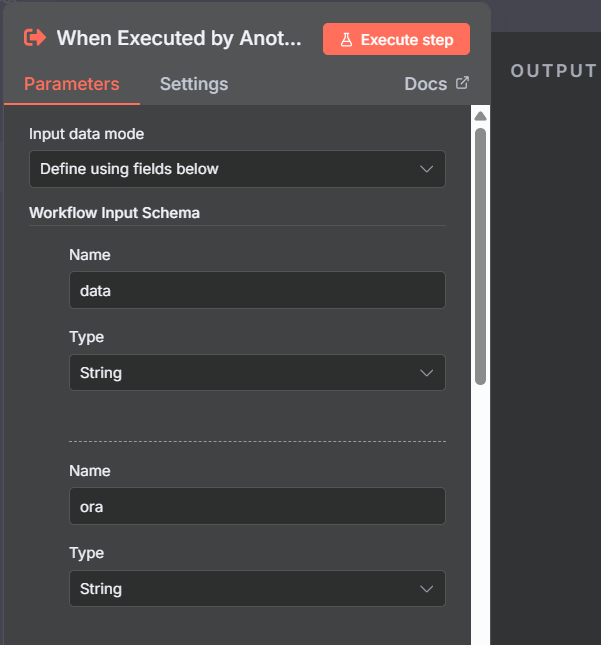Open the Input data mode dropdown
This screenshot has width=601, height=645.
[x=237, y=169]
